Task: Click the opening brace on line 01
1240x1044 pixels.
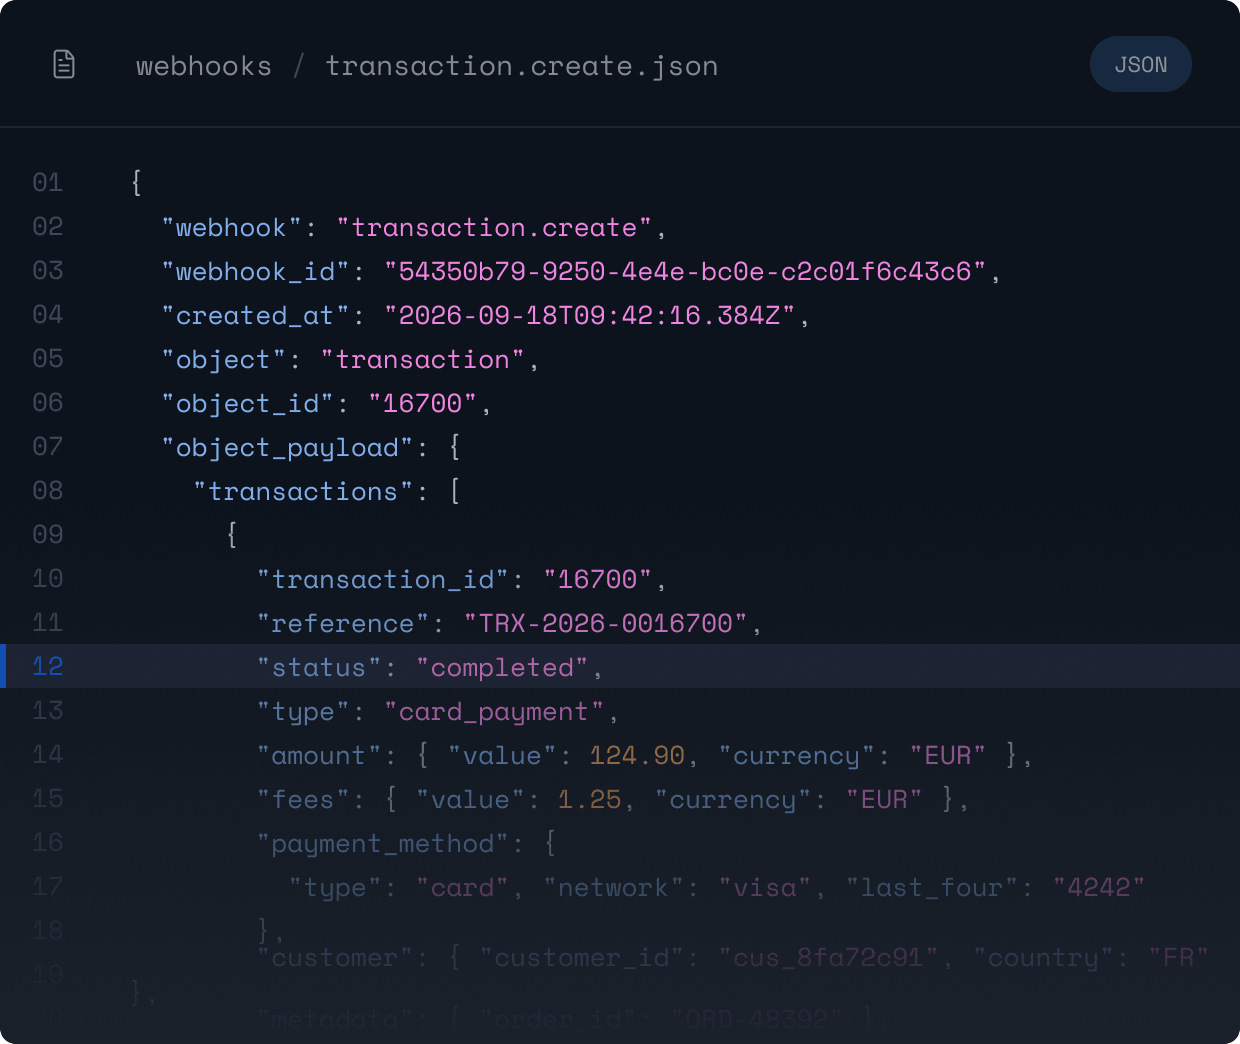Action: (136, 182)
